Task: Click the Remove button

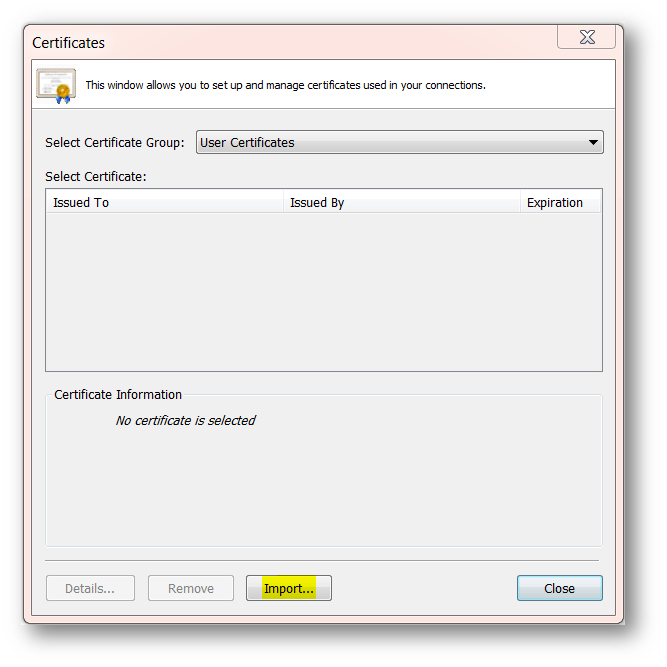Action: [191, 589]
